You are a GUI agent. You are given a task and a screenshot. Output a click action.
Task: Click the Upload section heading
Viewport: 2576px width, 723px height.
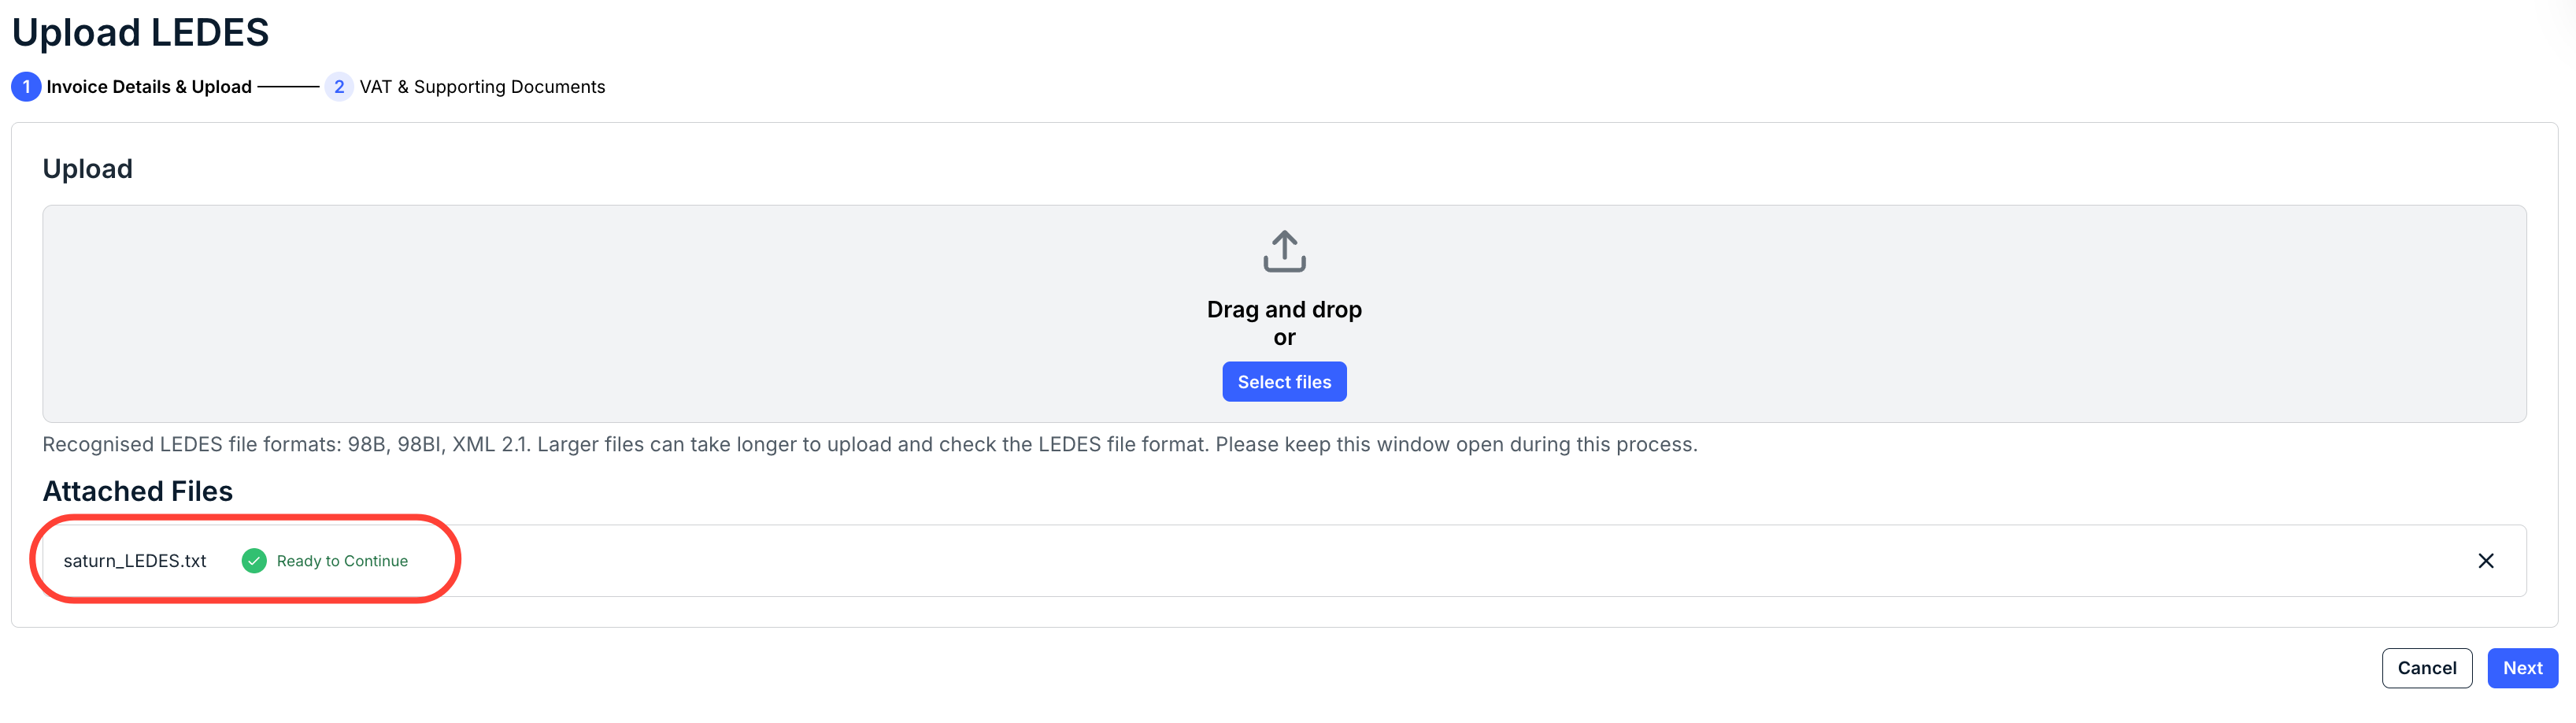(x=87, y=169)
